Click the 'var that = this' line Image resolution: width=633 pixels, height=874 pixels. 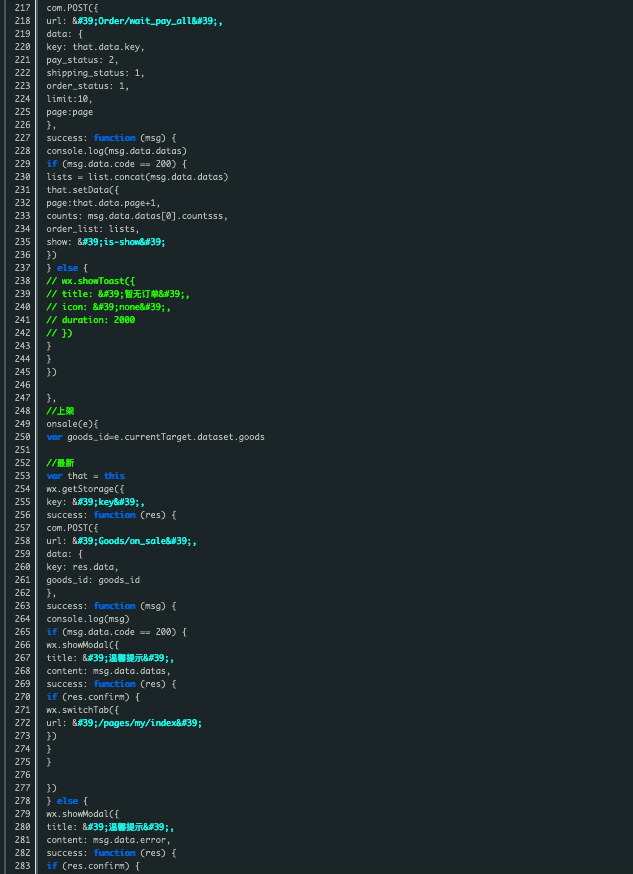pos(85,476)
